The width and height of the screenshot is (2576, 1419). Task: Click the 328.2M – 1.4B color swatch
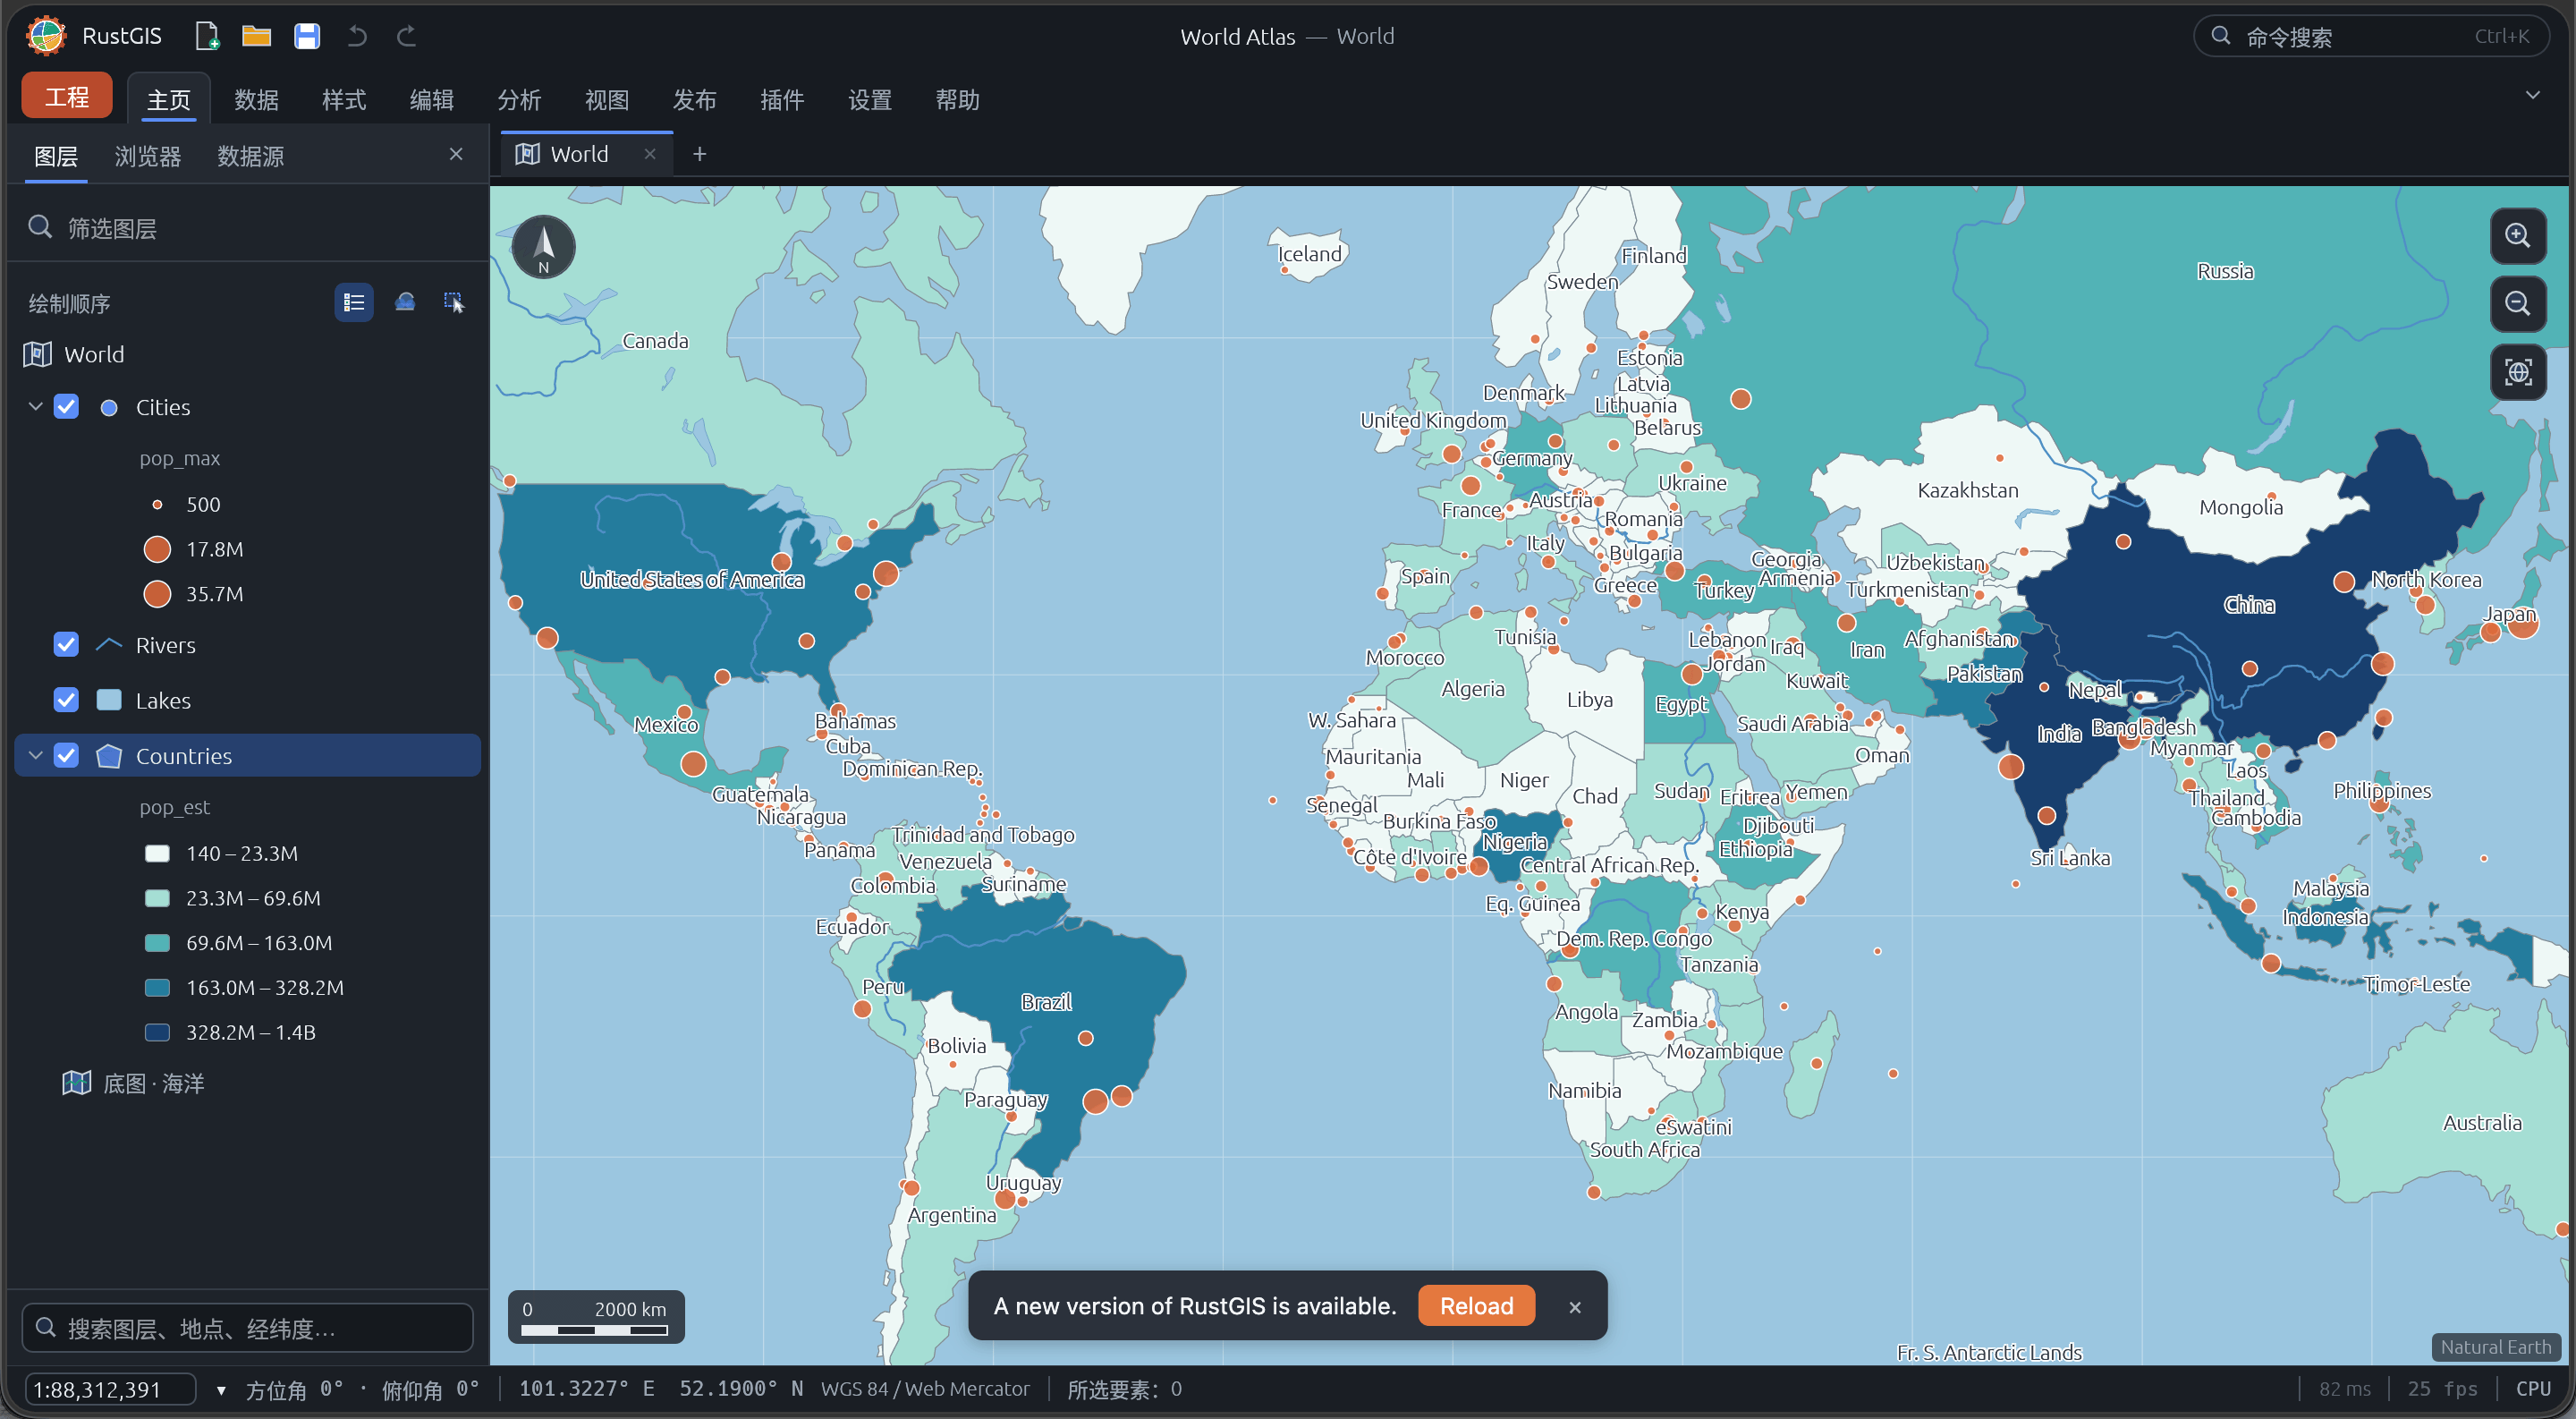tap(158, 1032)
